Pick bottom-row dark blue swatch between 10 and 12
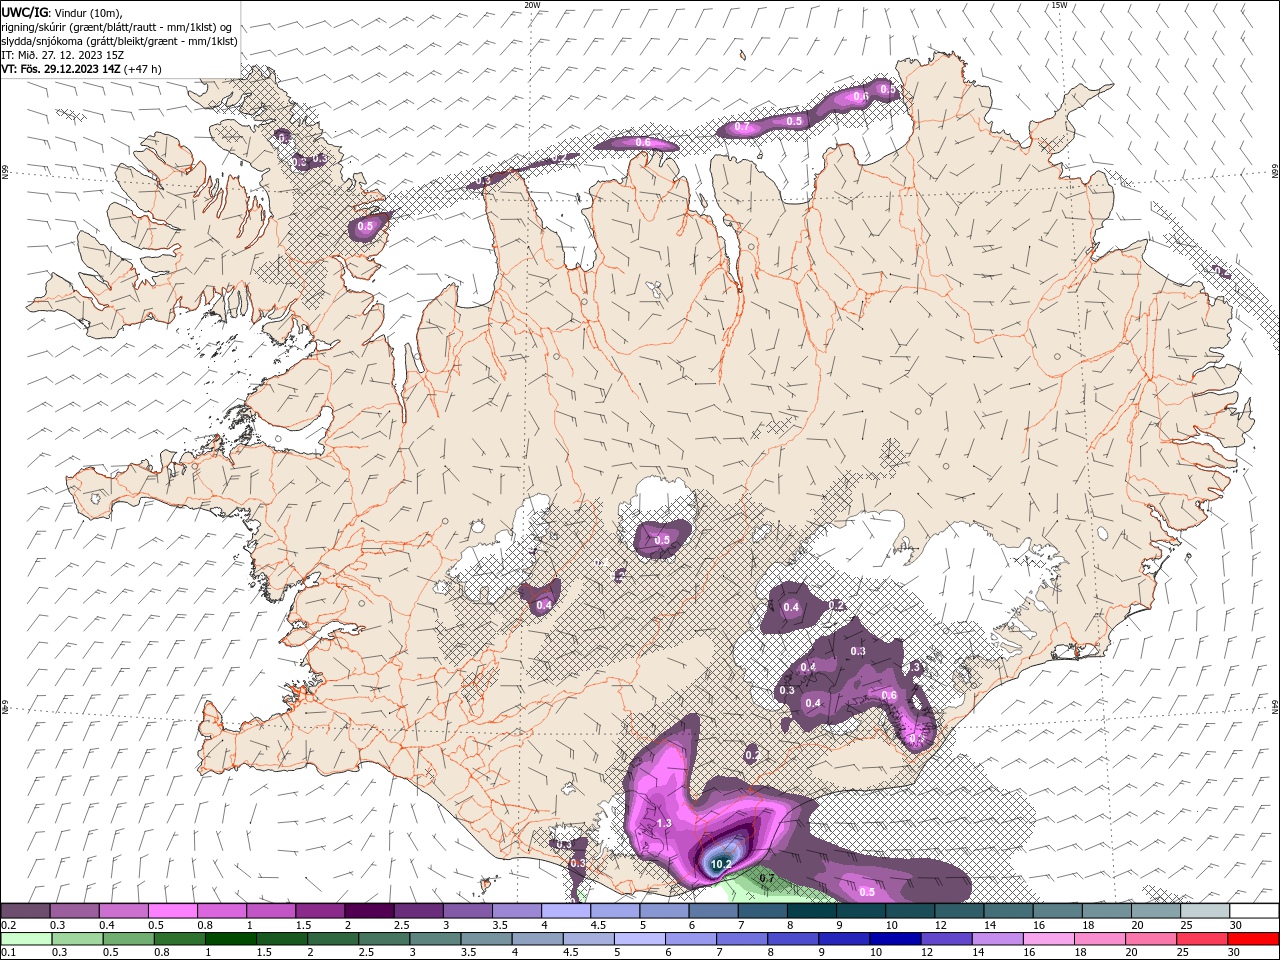 coord(895,939)
